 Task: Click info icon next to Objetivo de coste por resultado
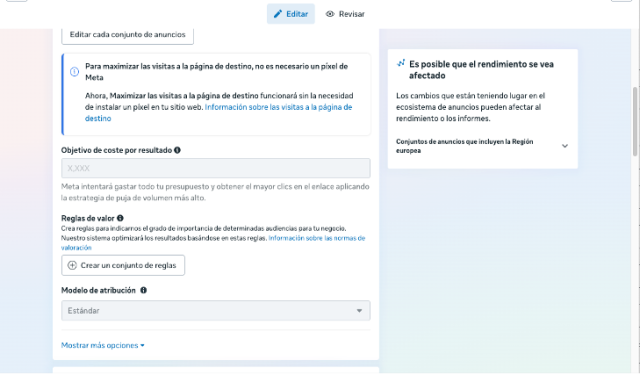tap(177, 150)
